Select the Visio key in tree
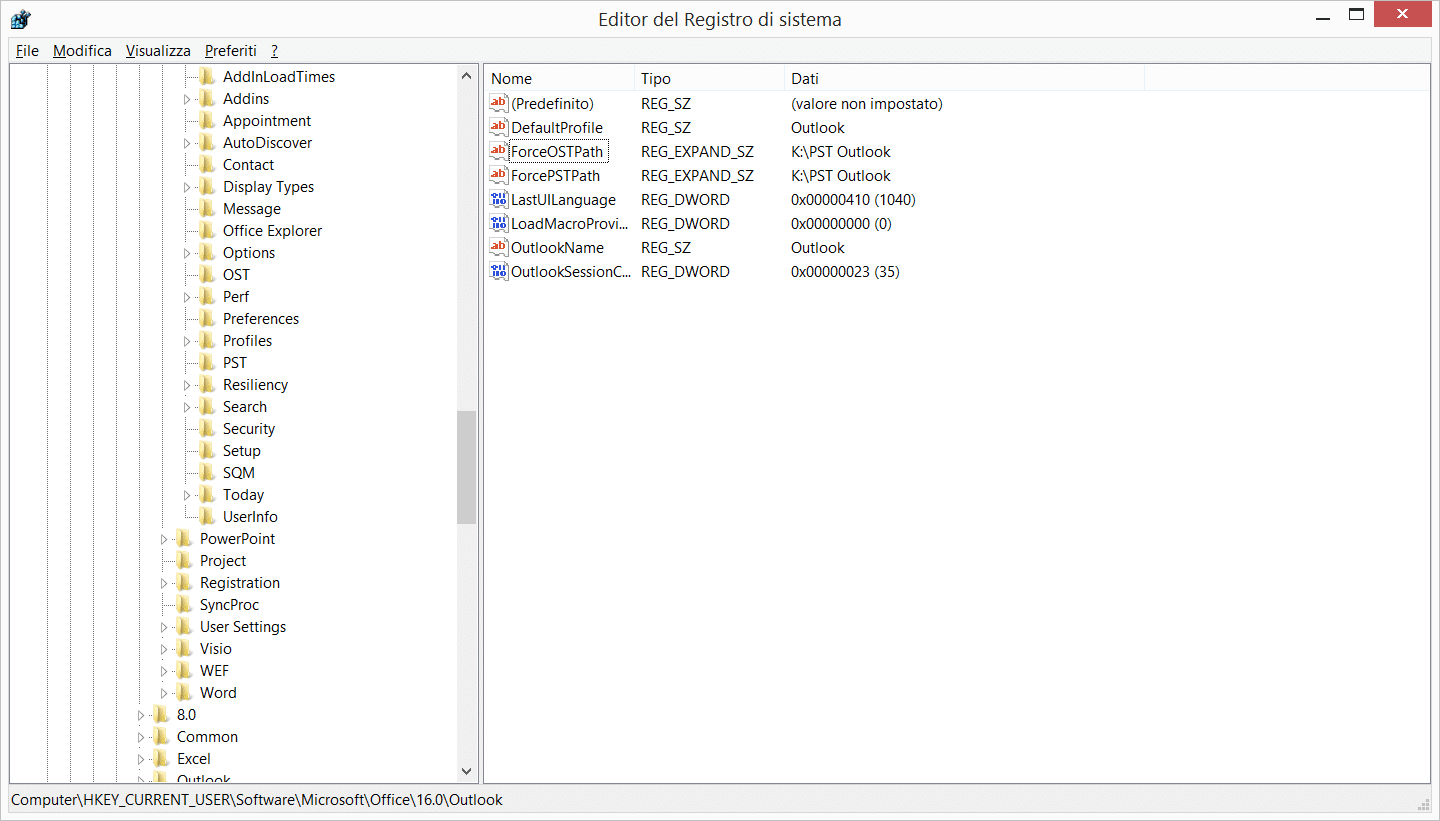This screenshot has height=821, width=1440. 216,649
